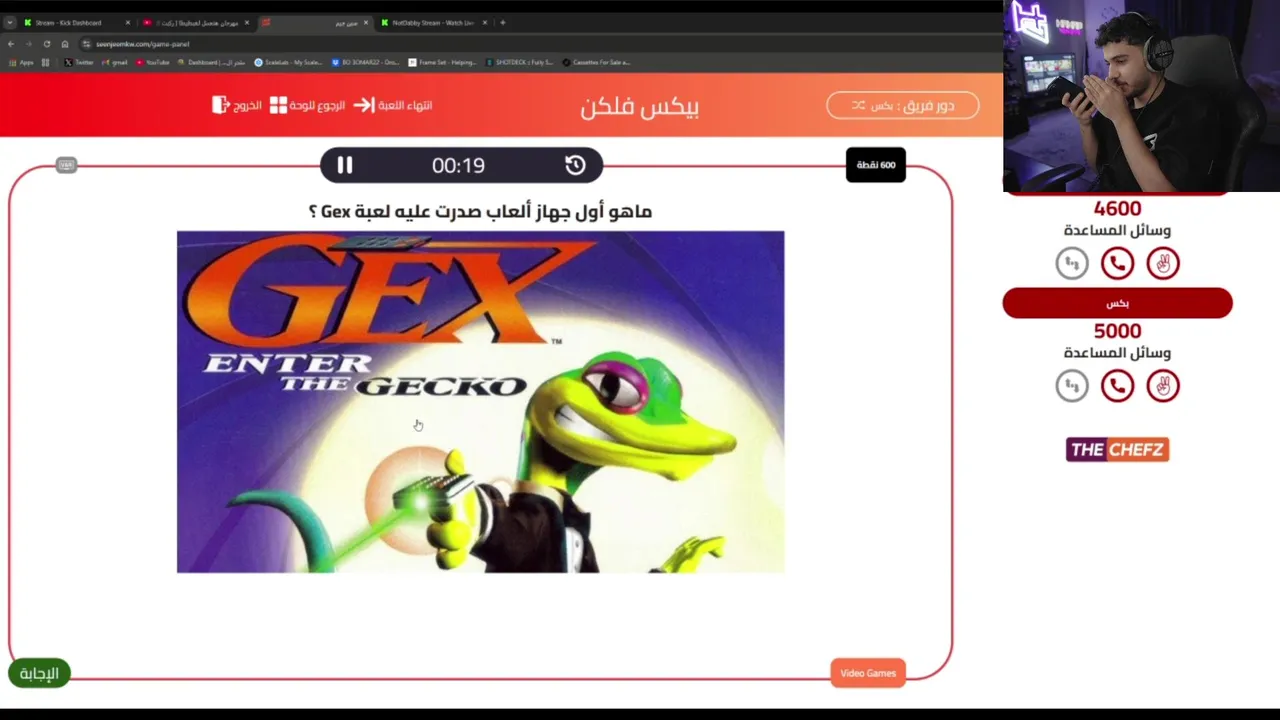Click the timer display 00:19
Image resolution: width=1280 pixels, height=720 pixels.
[x=458, y=166]
